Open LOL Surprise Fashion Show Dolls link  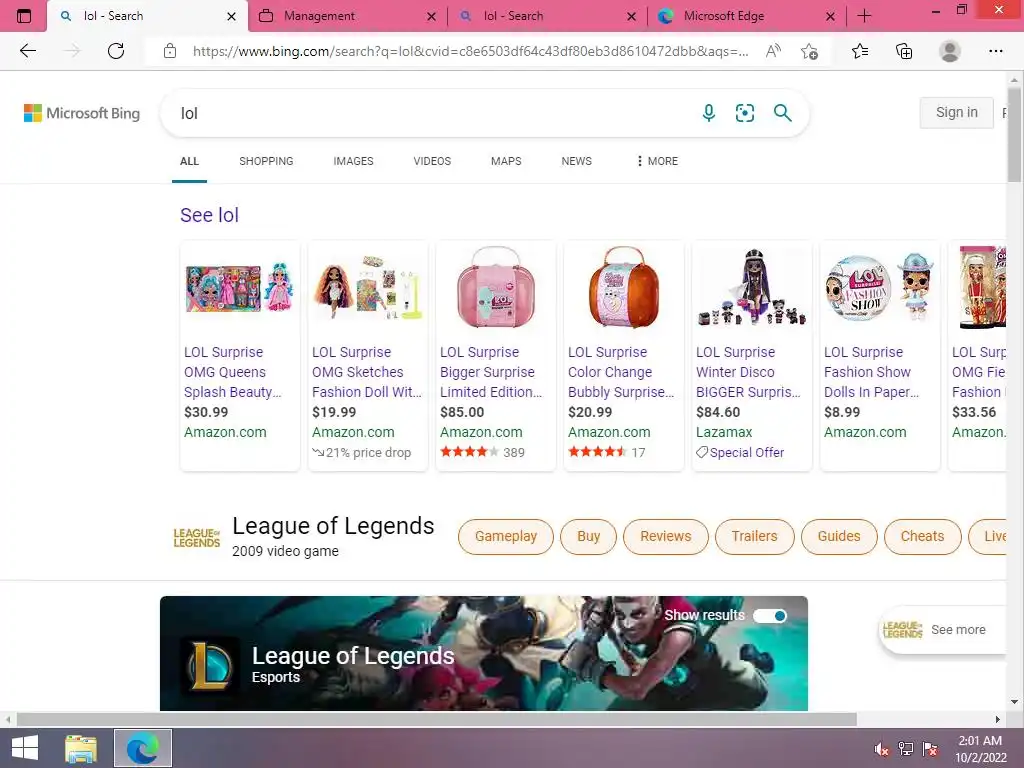[872, 372]
